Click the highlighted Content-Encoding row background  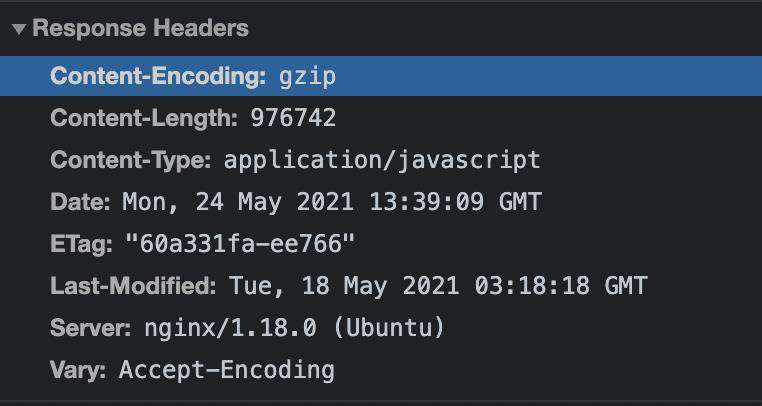[381, 76]
